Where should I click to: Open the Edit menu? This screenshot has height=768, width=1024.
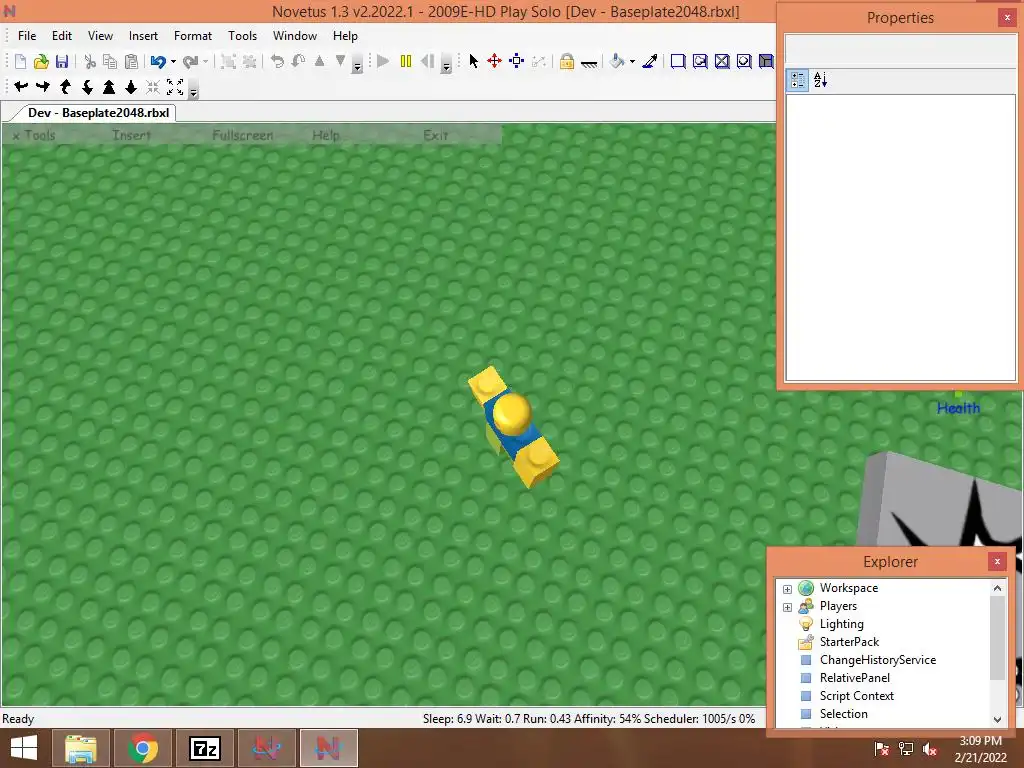[62, 36]
